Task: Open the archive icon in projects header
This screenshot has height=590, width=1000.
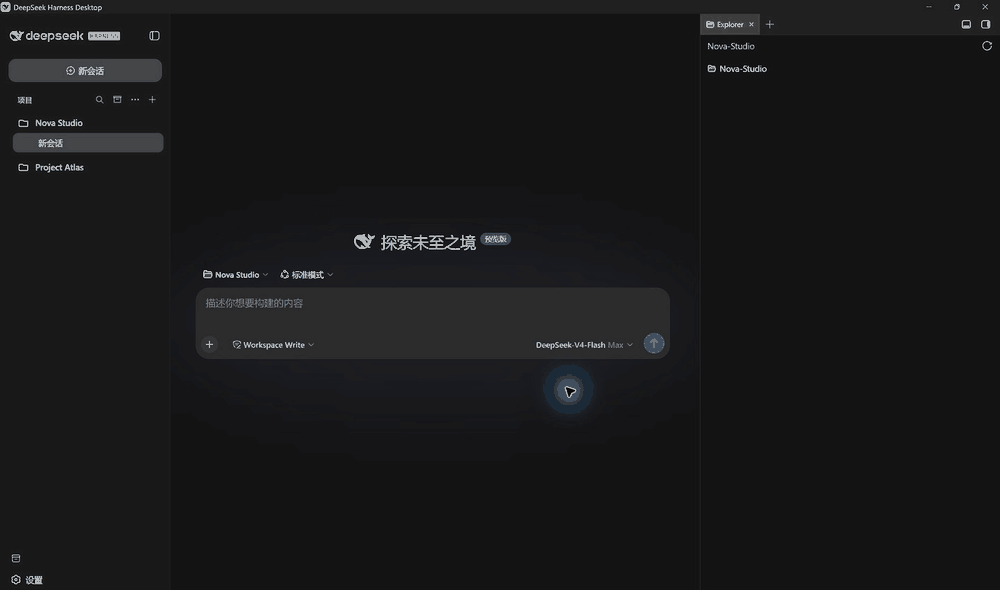Action: [x=117, y=100]
